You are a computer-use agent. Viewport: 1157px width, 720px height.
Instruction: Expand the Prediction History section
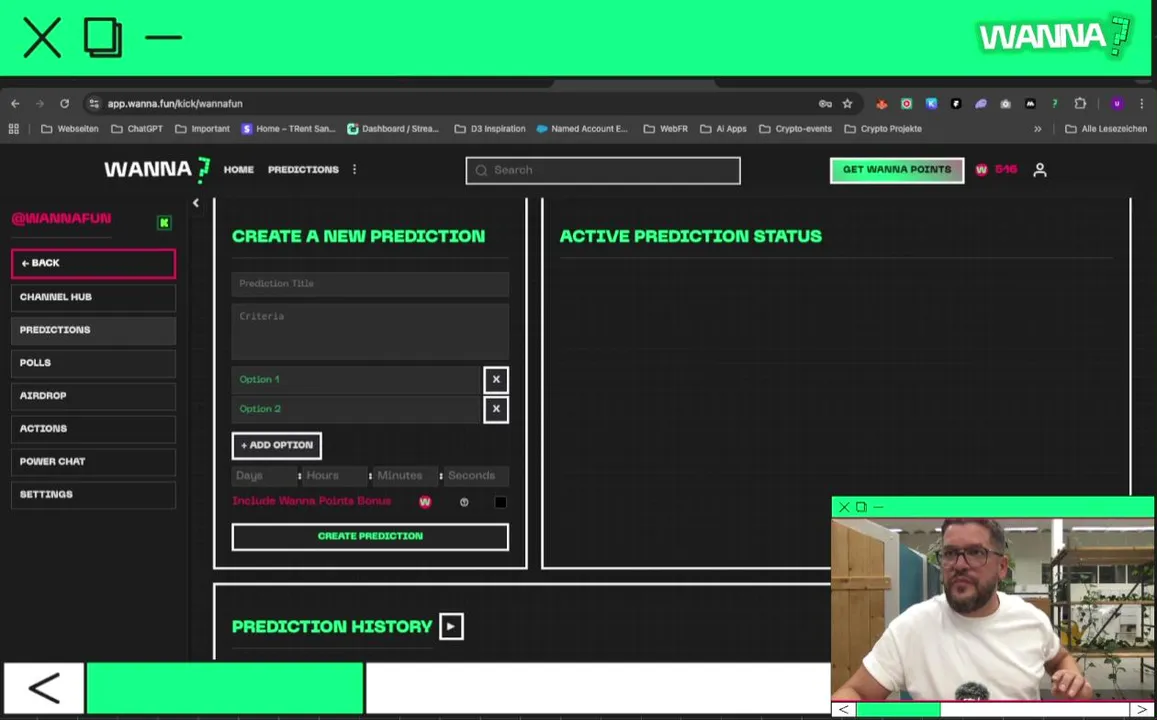click(451, 626)
